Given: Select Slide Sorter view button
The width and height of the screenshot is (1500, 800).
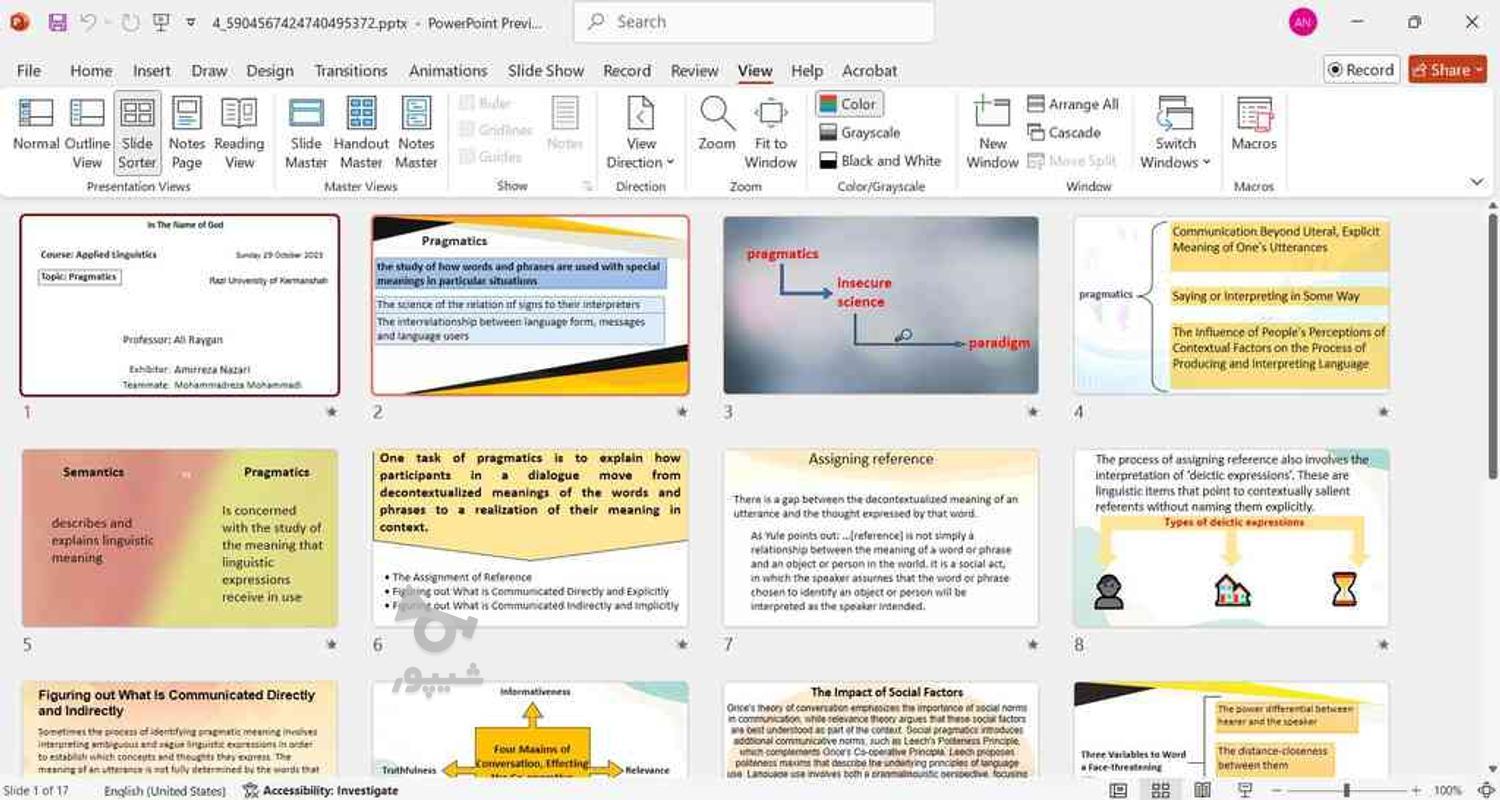Looking at the screenshot, I should click(x=137, y=133).
